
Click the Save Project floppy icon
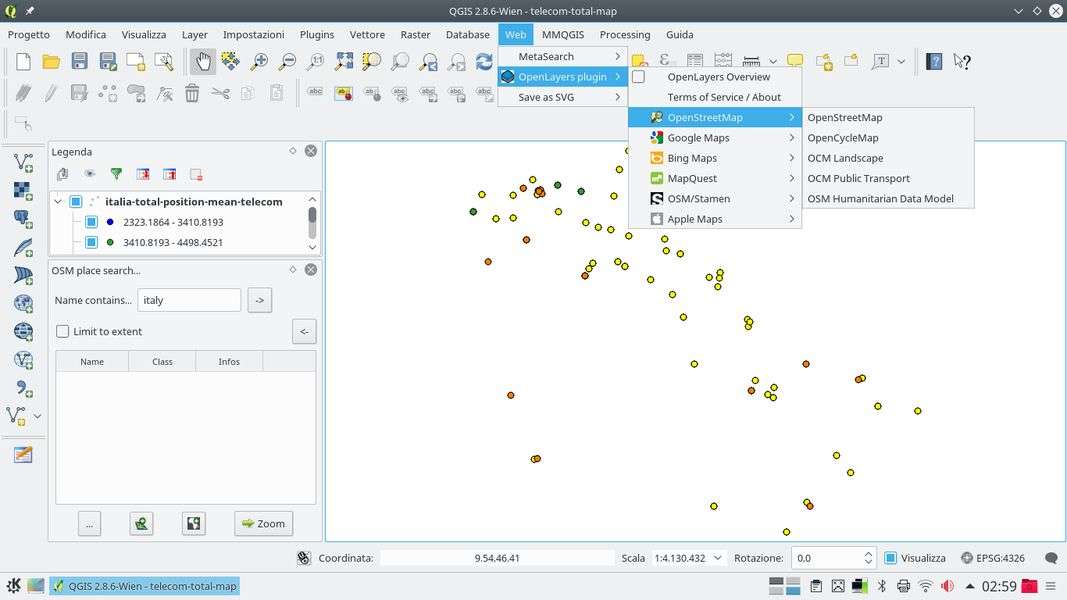[79, 62]
